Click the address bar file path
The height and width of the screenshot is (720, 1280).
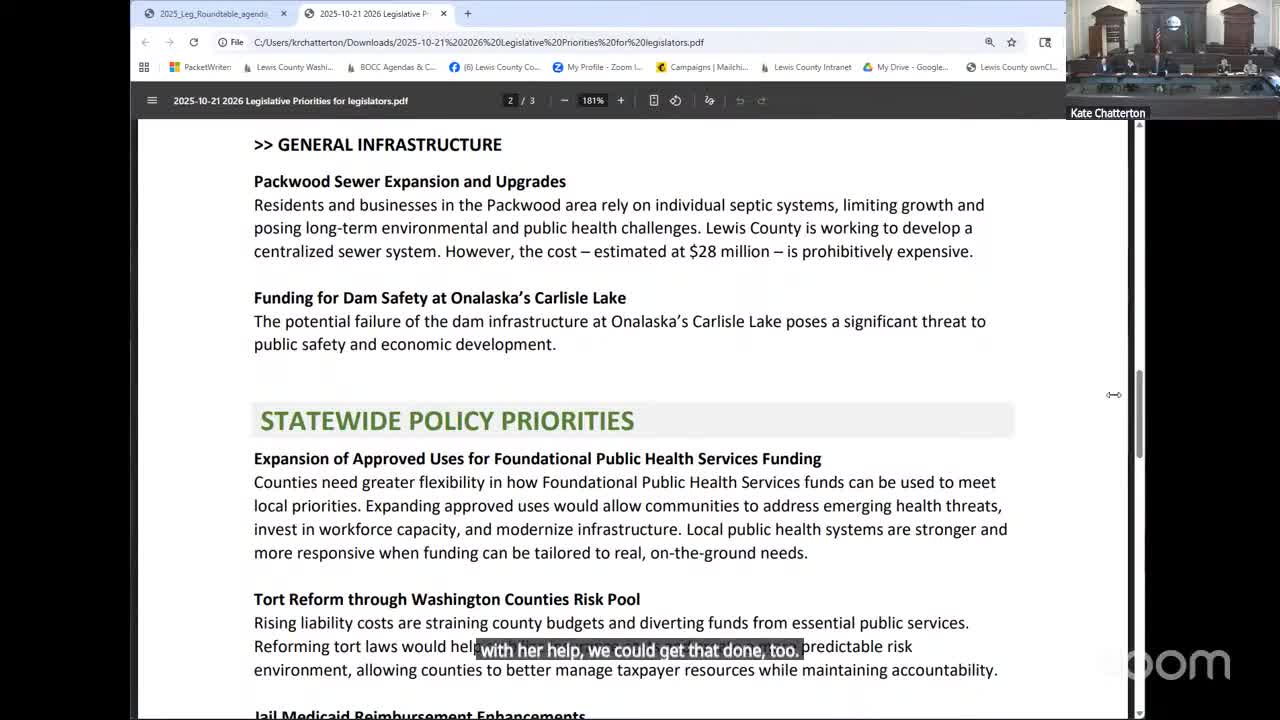(x=478, y=42)
